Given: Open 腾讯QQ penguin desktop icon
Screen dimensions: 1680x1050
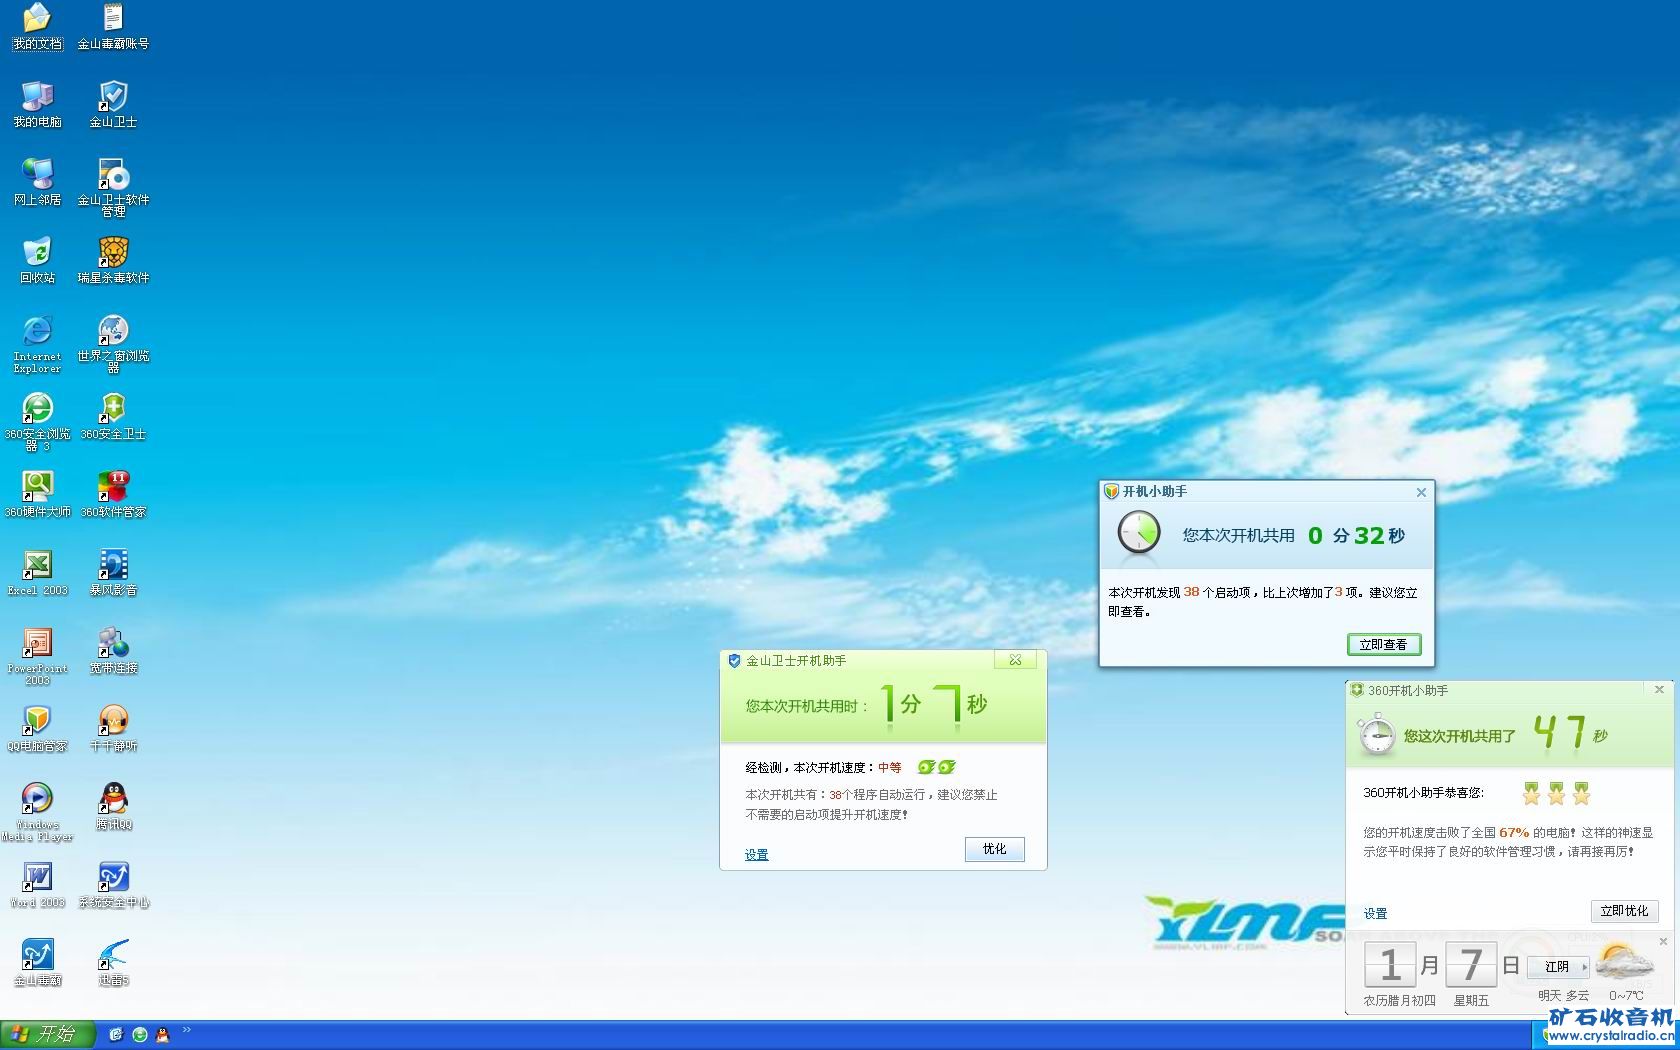Looking at the screenshot, I should 113,799.
